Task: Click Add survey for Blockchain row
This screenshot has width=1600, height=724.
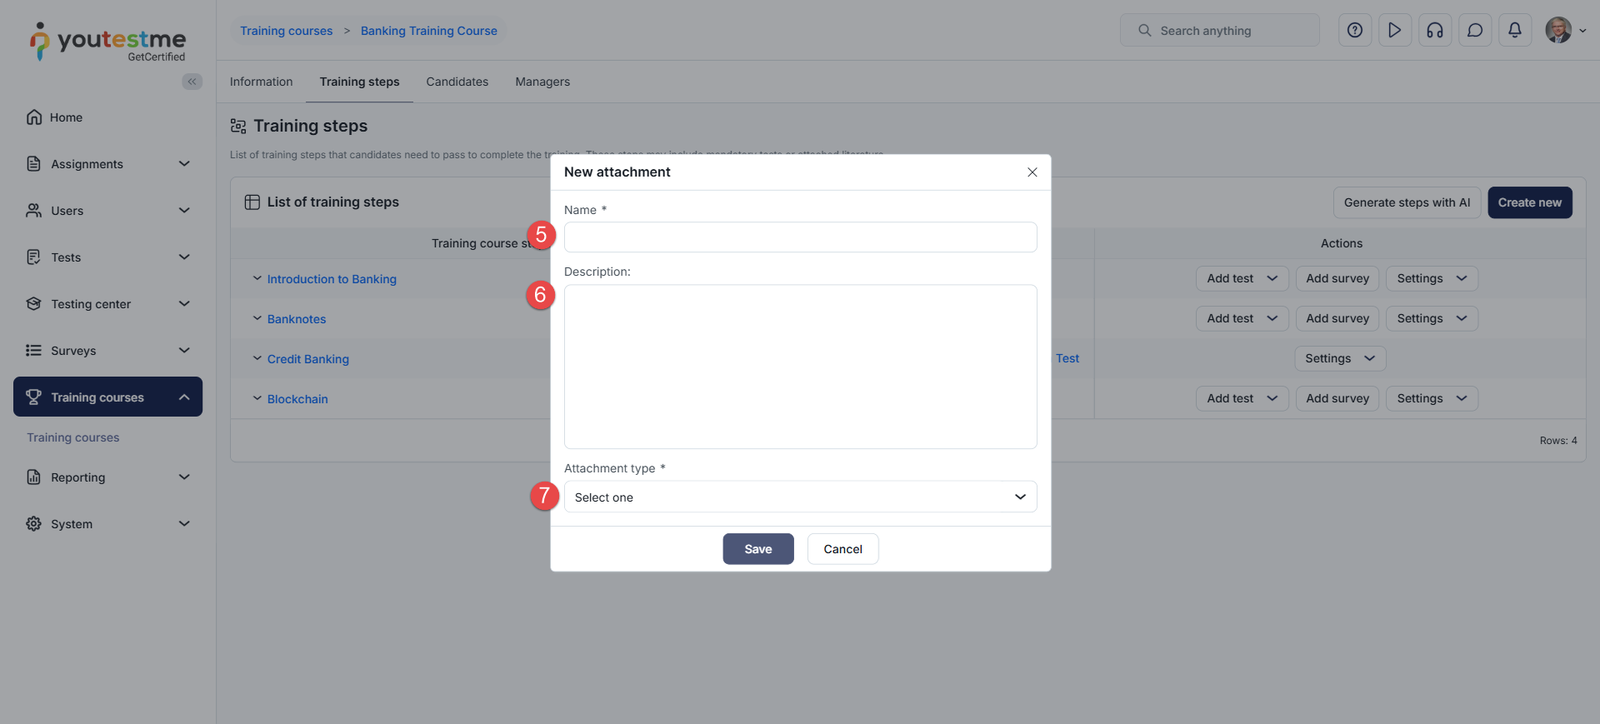Action: (1337, 398)
